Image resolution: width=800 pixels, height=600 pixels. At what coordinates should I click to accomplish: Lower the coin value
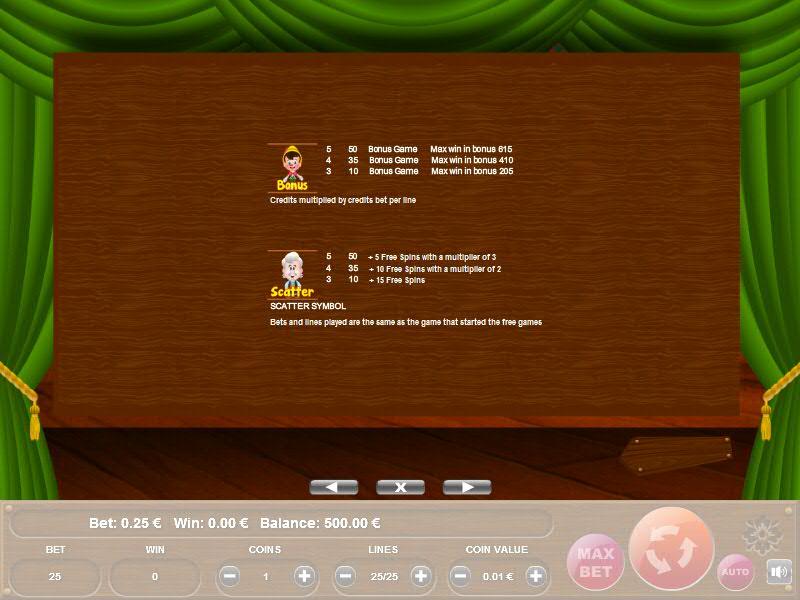[460, 576]
